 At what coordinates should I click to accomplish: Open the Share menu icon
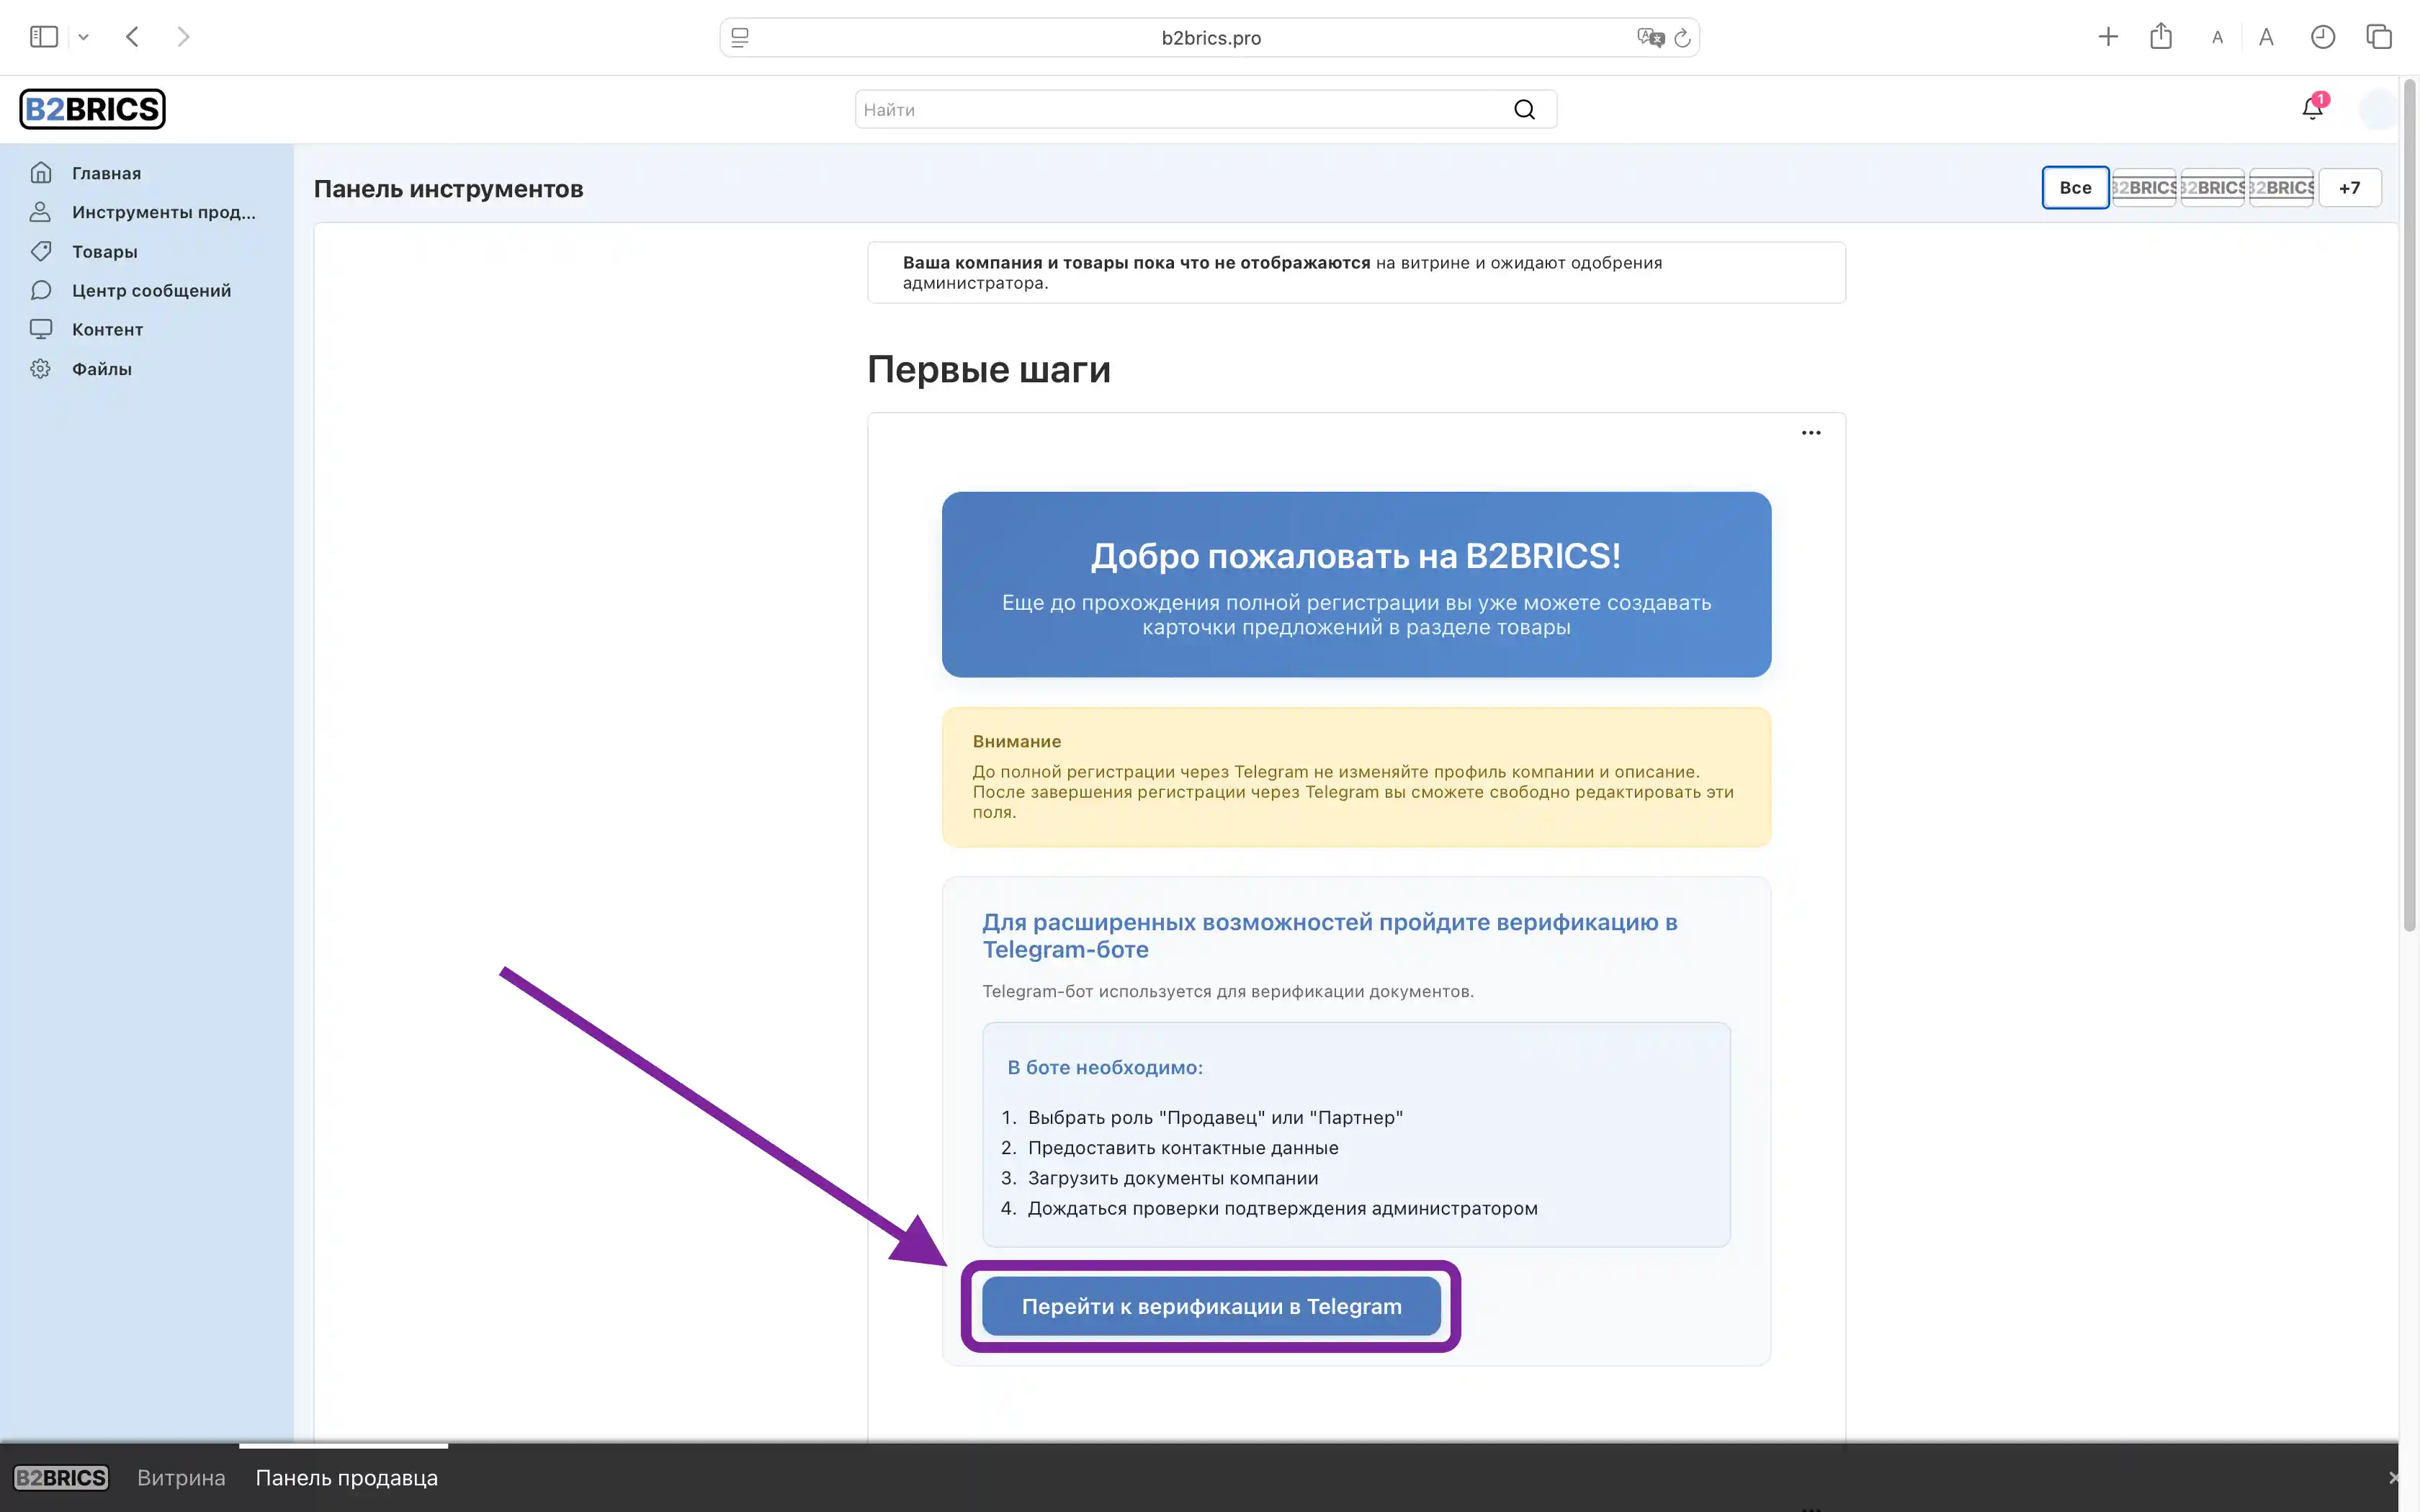click(2161, 36)
